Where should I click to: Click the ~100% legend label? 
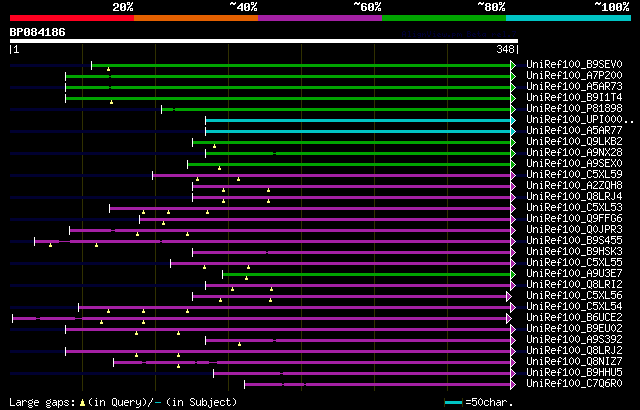tap(611, 7)
